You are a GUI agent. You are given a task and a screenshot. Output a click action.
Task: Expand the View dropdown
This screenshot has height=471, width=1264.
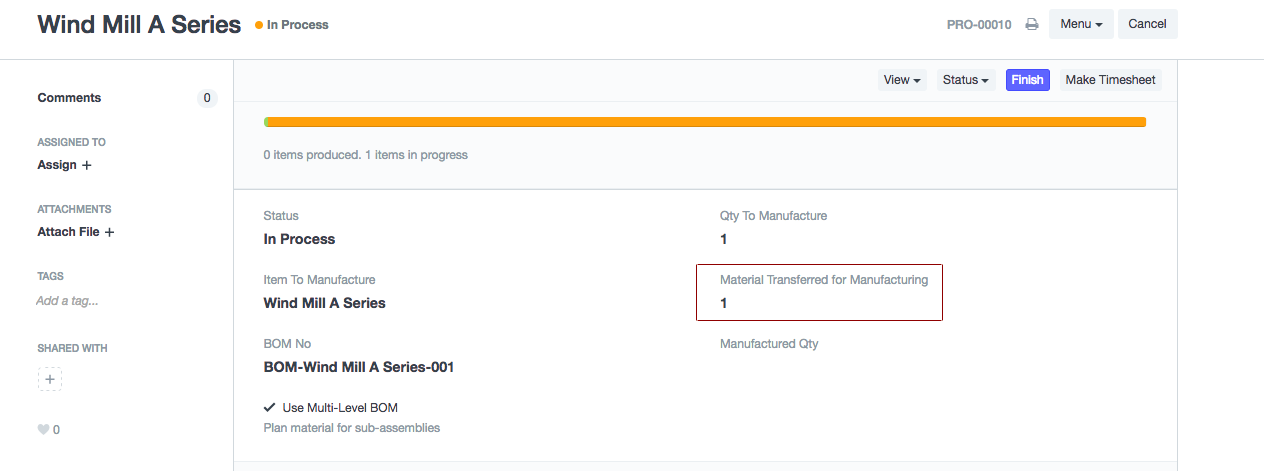point(902,80)
